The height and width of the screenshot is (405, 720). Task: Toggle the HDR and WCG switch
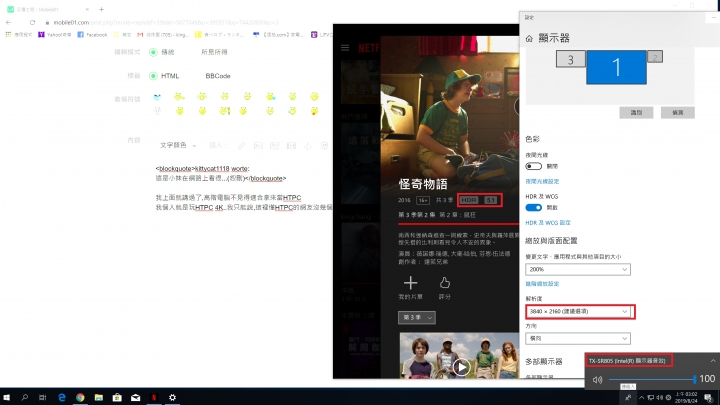(533, 208)
